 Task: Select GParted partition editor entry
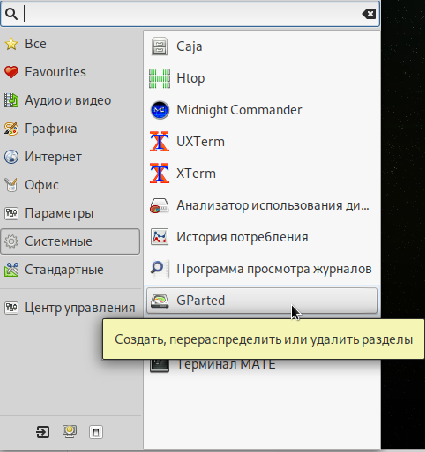click(x=262, y=300)
